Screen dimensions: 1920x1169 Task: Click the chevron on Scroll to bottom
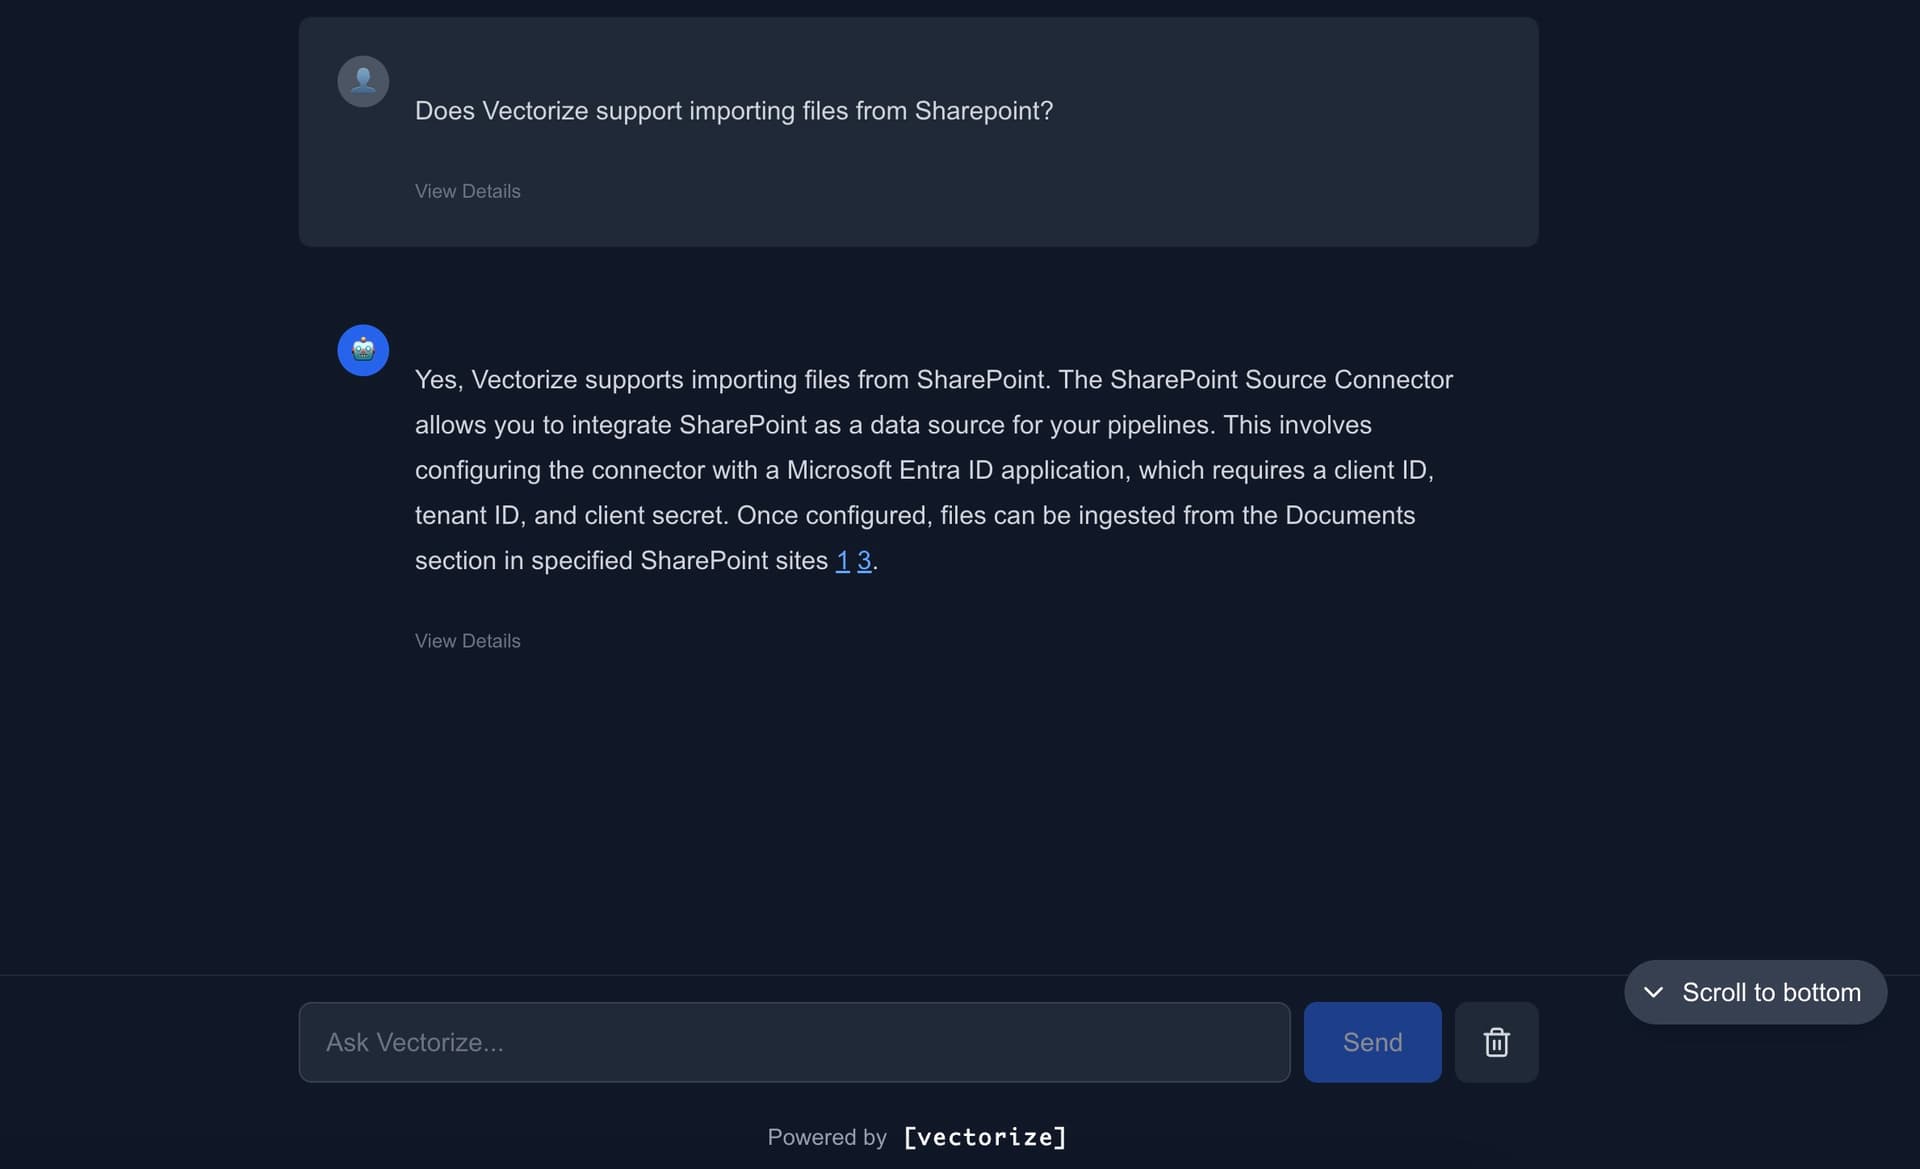[1654, 992]
